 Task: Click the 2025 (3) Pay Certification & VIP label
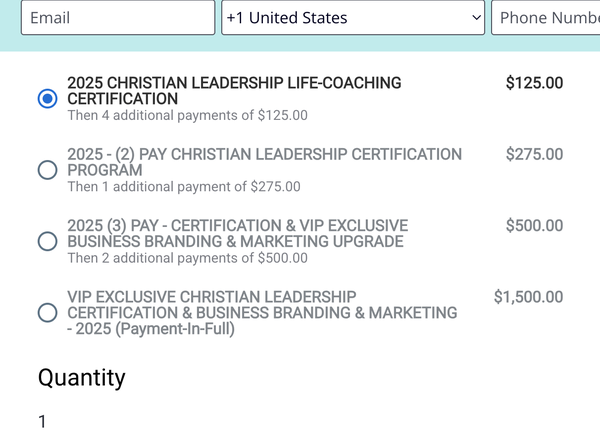click(237, 233)
